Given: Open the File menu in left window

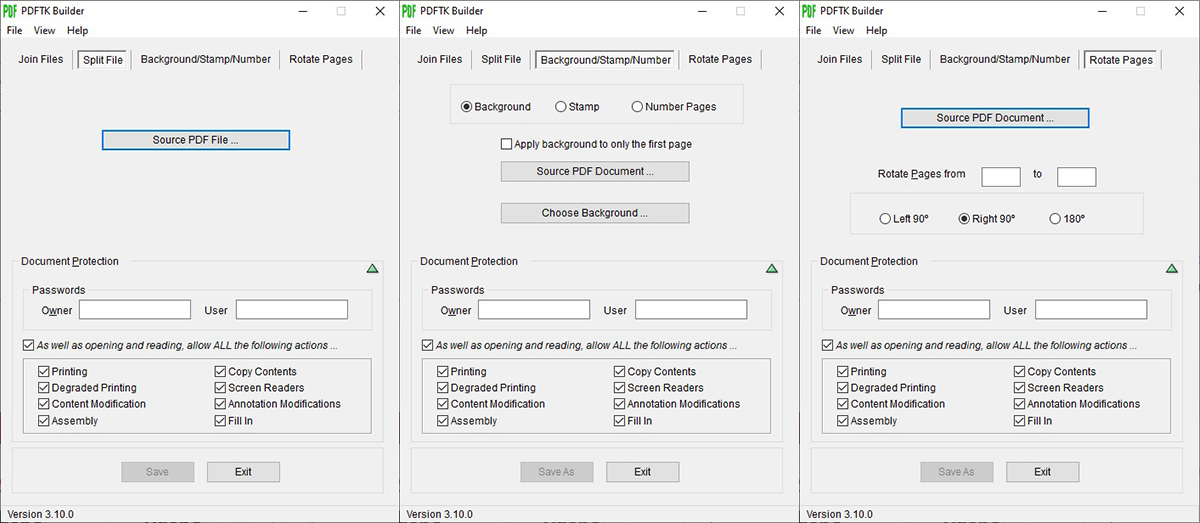Looking at the screenshot, I should 14,31.
